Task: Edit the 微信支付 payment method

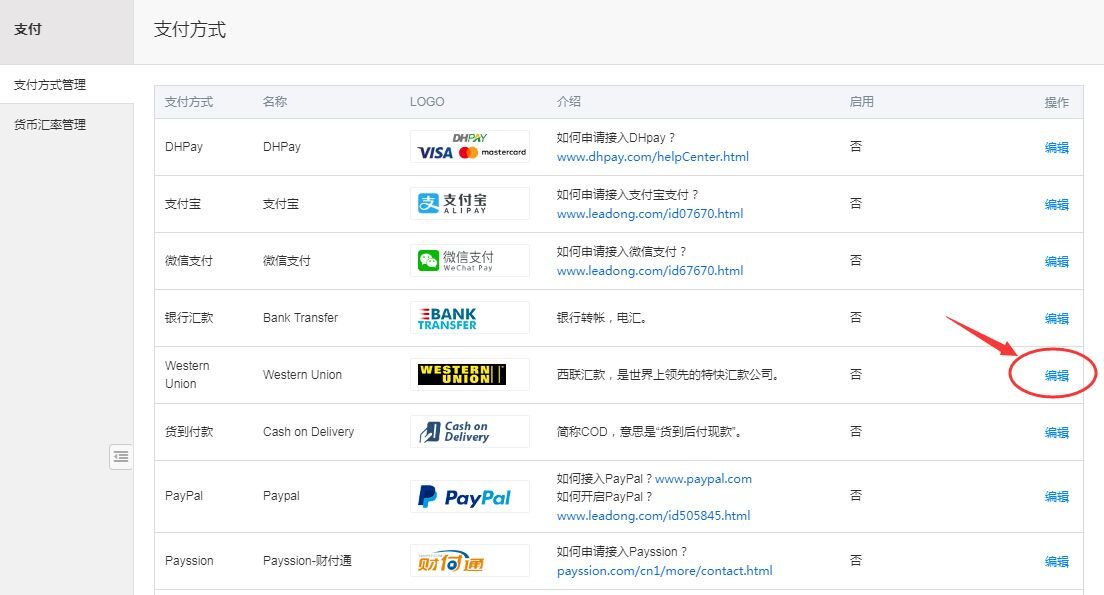Action: point(1056,262)
